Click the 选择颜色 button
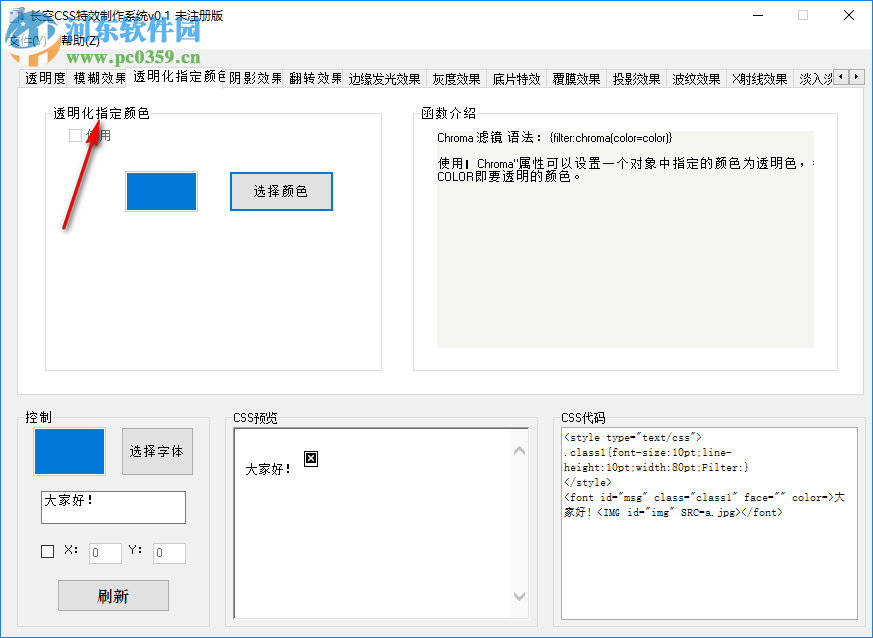Viewport: 873px width, 638px height. pos(281,191)
